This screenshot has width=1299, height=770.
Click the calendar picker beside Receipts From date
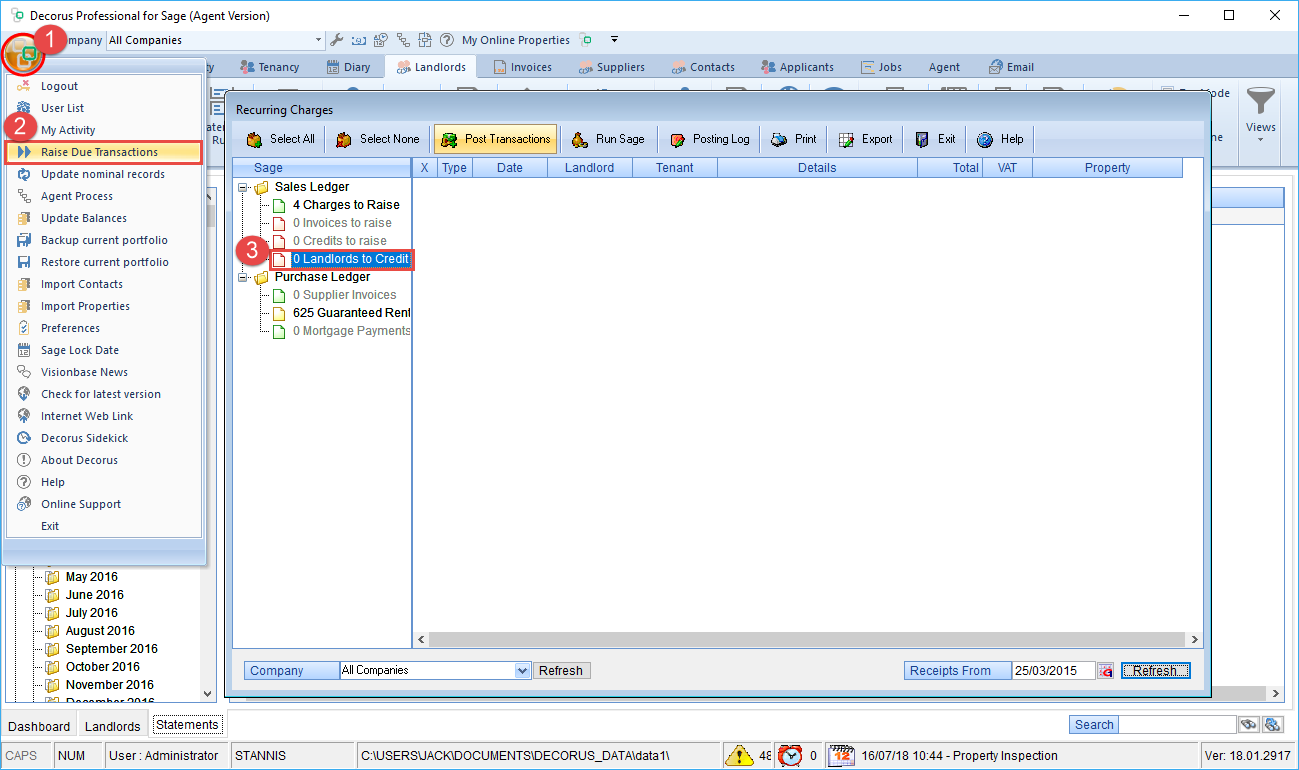pyautogui.click(x=1105, y=671)
